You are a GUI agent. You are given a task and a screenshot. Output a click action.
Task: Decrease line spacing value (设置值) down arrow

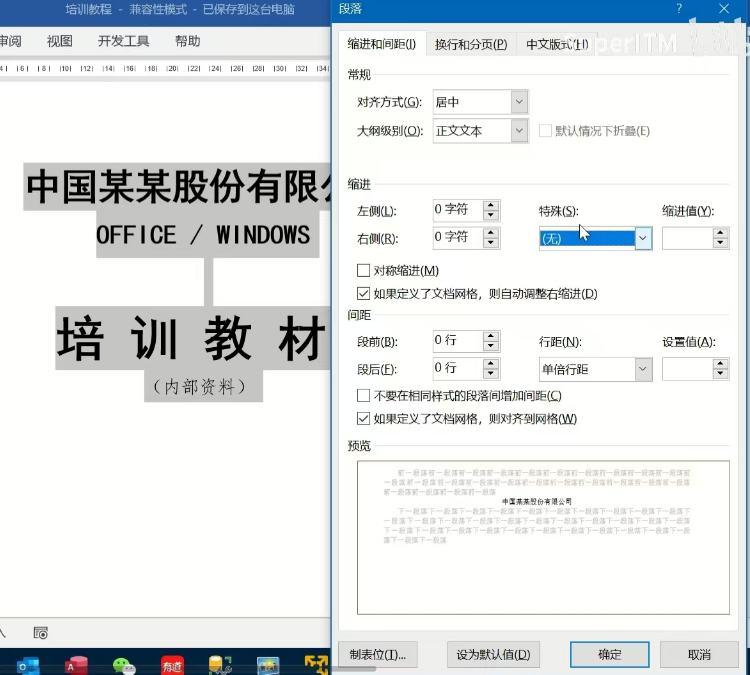point(720,374)
